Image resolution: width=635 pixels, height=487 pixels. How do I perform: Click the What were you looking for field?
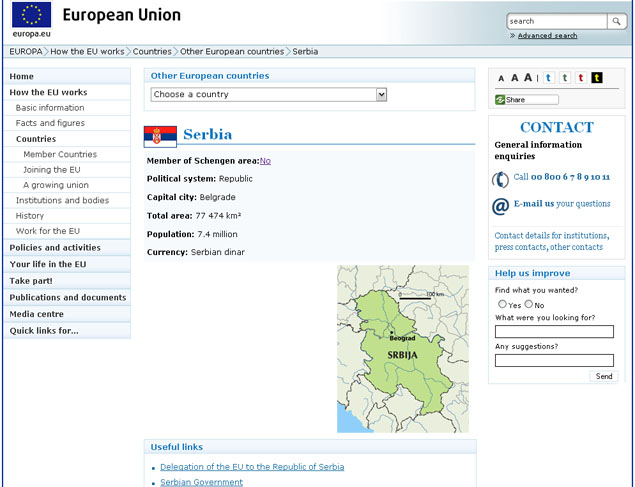click(x=554, y=332)
